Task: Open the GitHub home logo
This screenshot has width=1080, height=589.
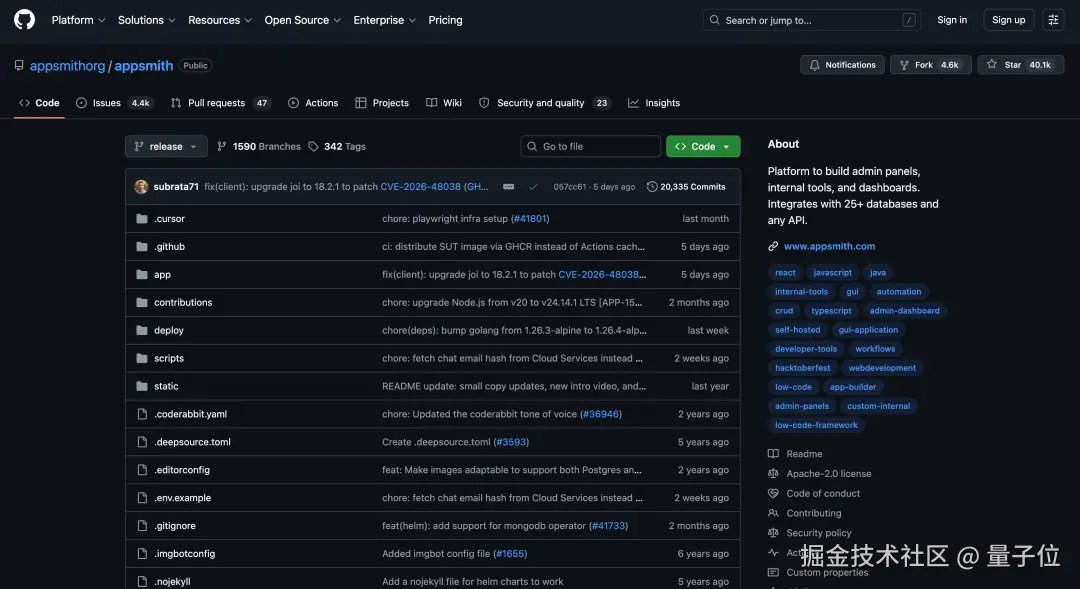Action: 24,20
